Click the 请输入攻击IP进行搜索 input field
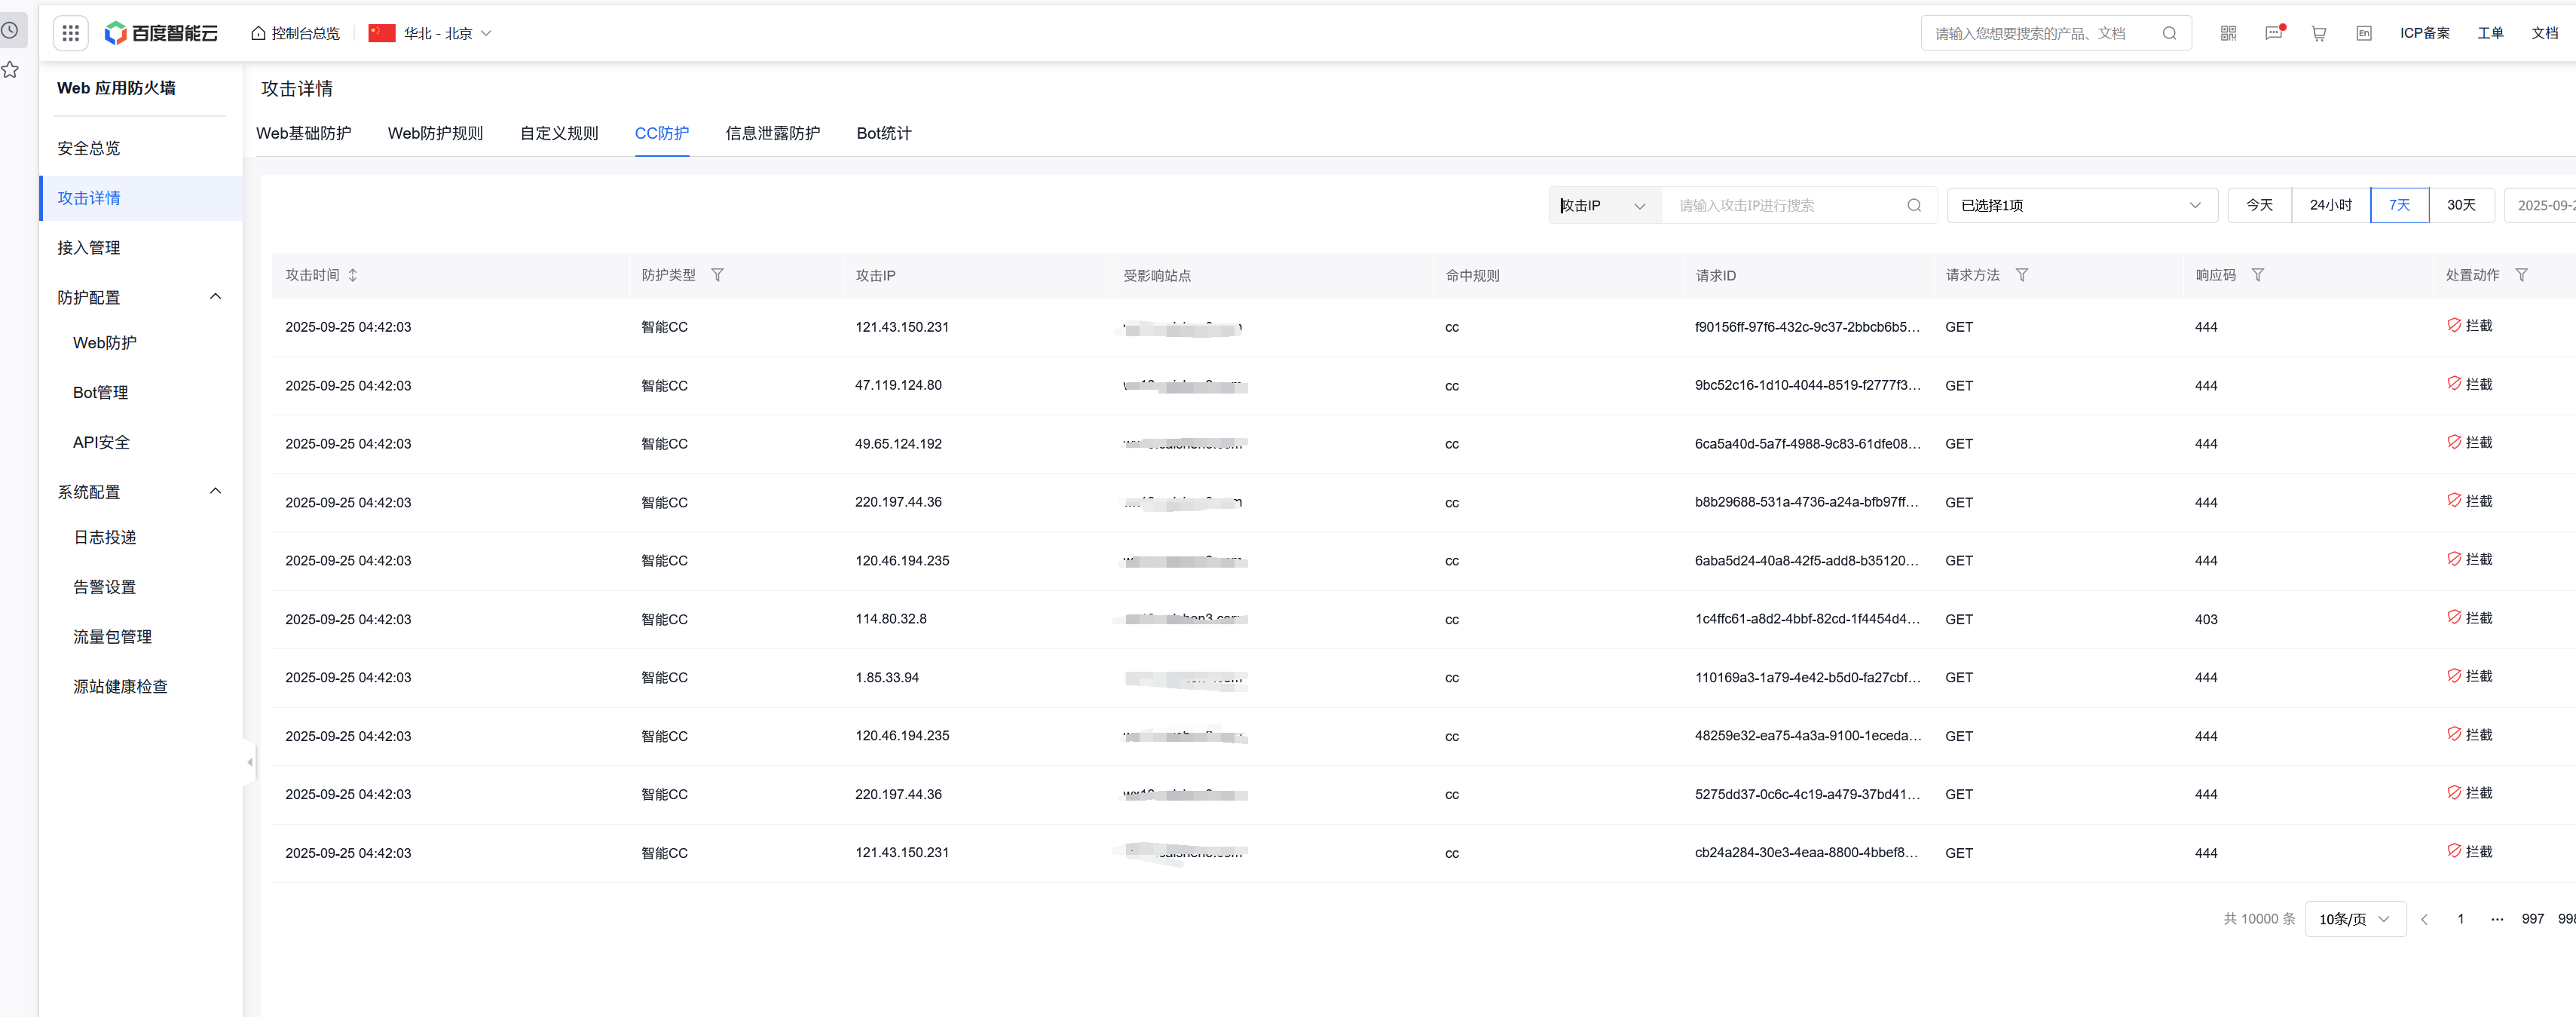 1785,205
